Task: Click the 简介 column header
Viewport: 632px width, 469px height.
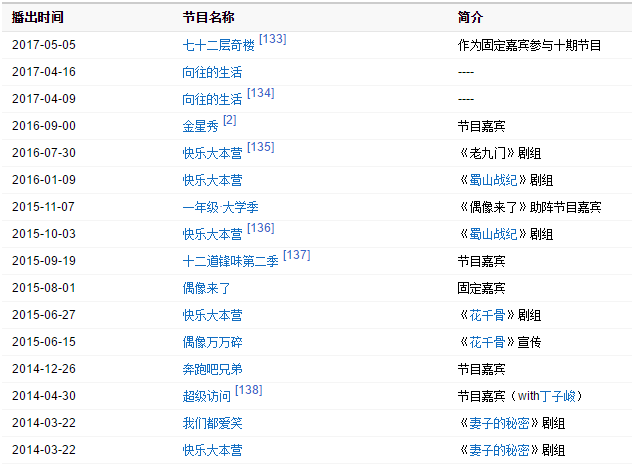Action: (x=470, y=17)
